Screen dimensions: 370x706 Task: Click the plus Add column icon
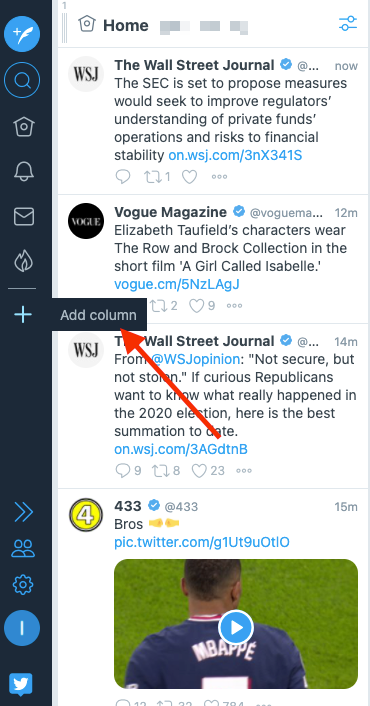click(x=23, y=314)
